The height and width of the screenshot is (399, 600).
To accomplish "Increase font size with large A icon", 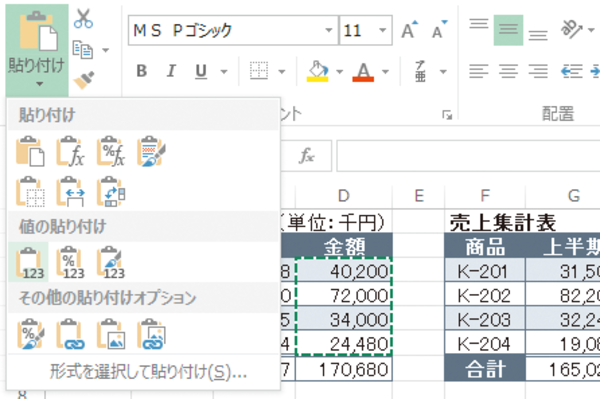I will pos(409,30).
